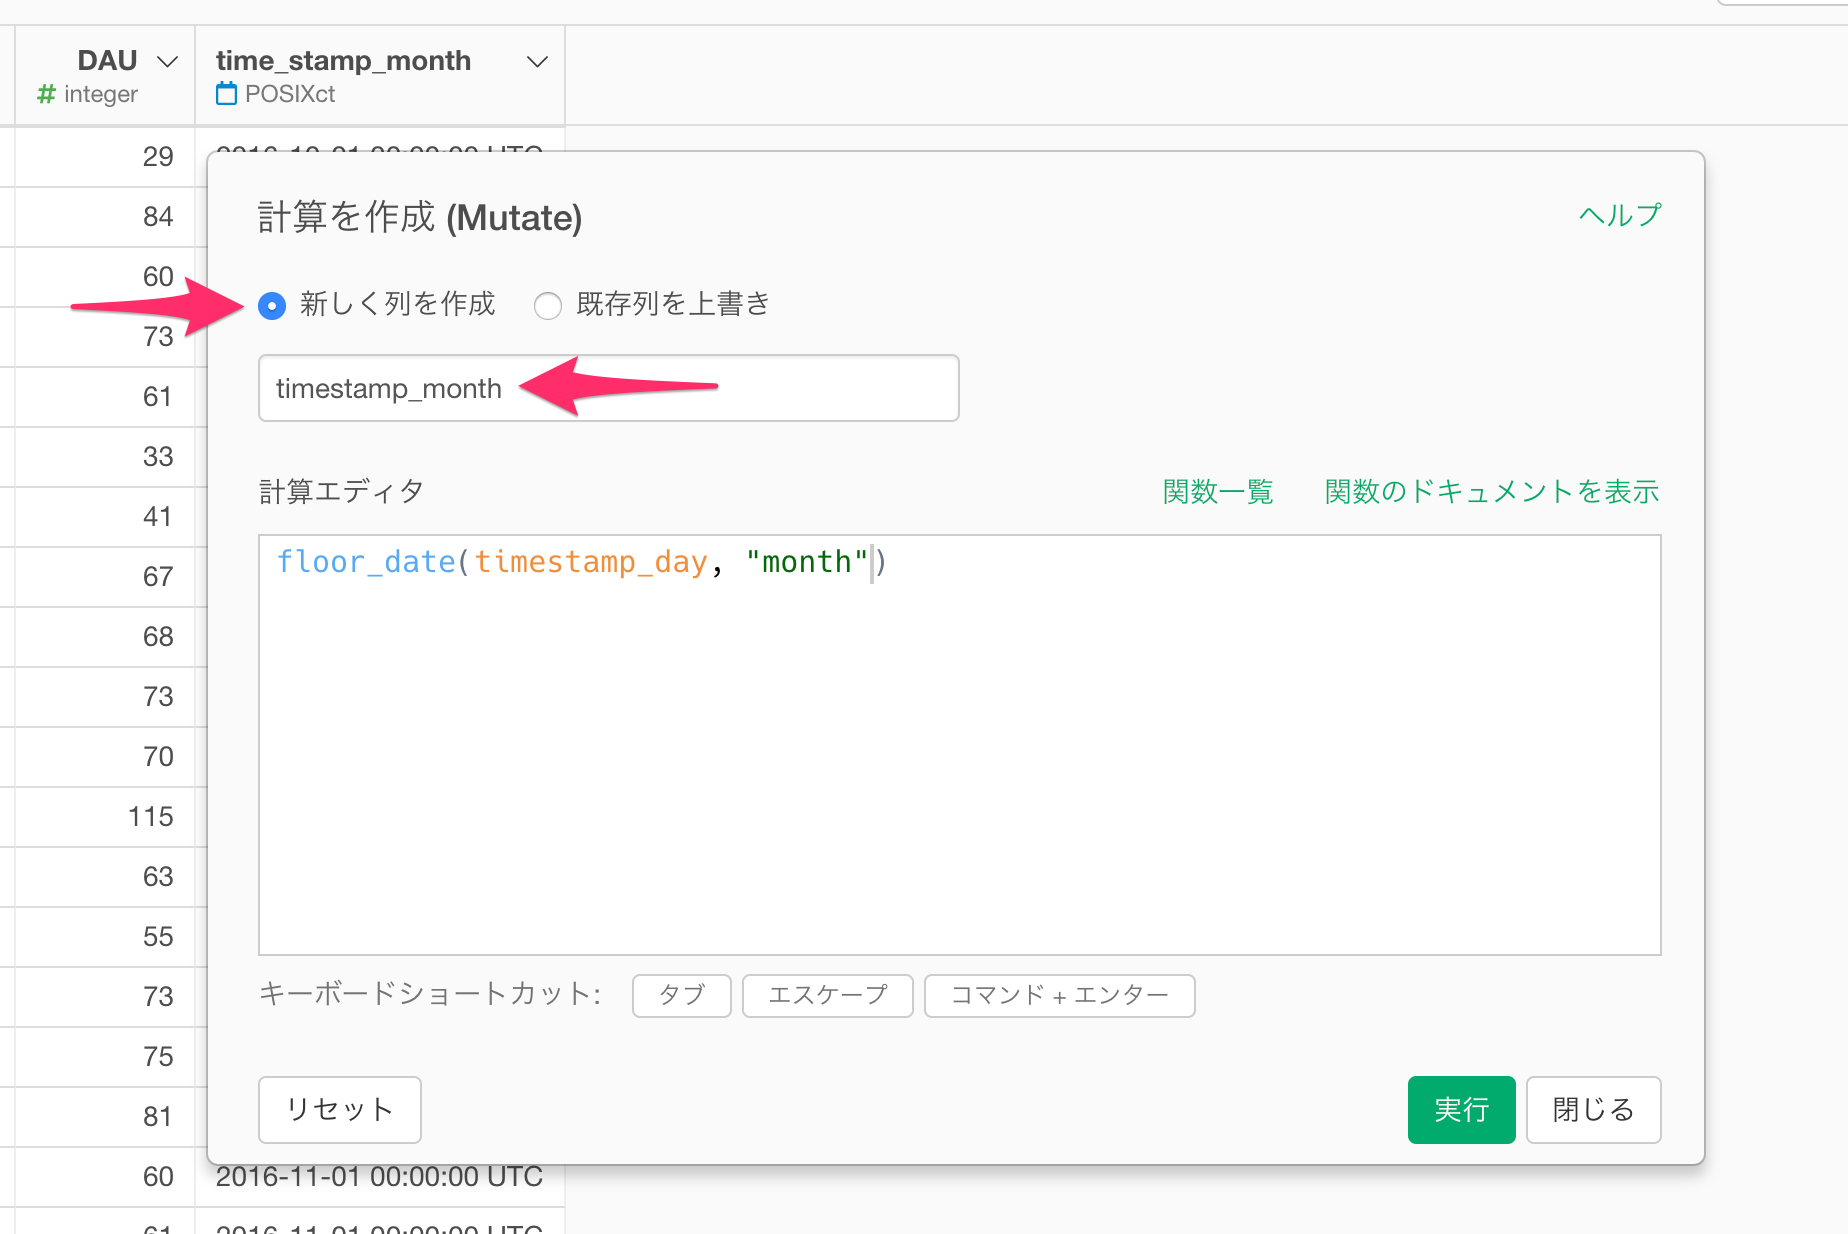Select the 既存列を上書き radio button

coord(548,305)
